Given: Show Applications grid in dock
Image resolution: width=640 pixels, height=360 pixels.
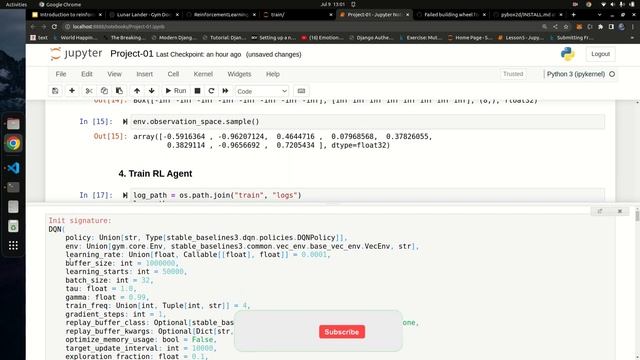Looking at the screenshot, I should (13, 245).
